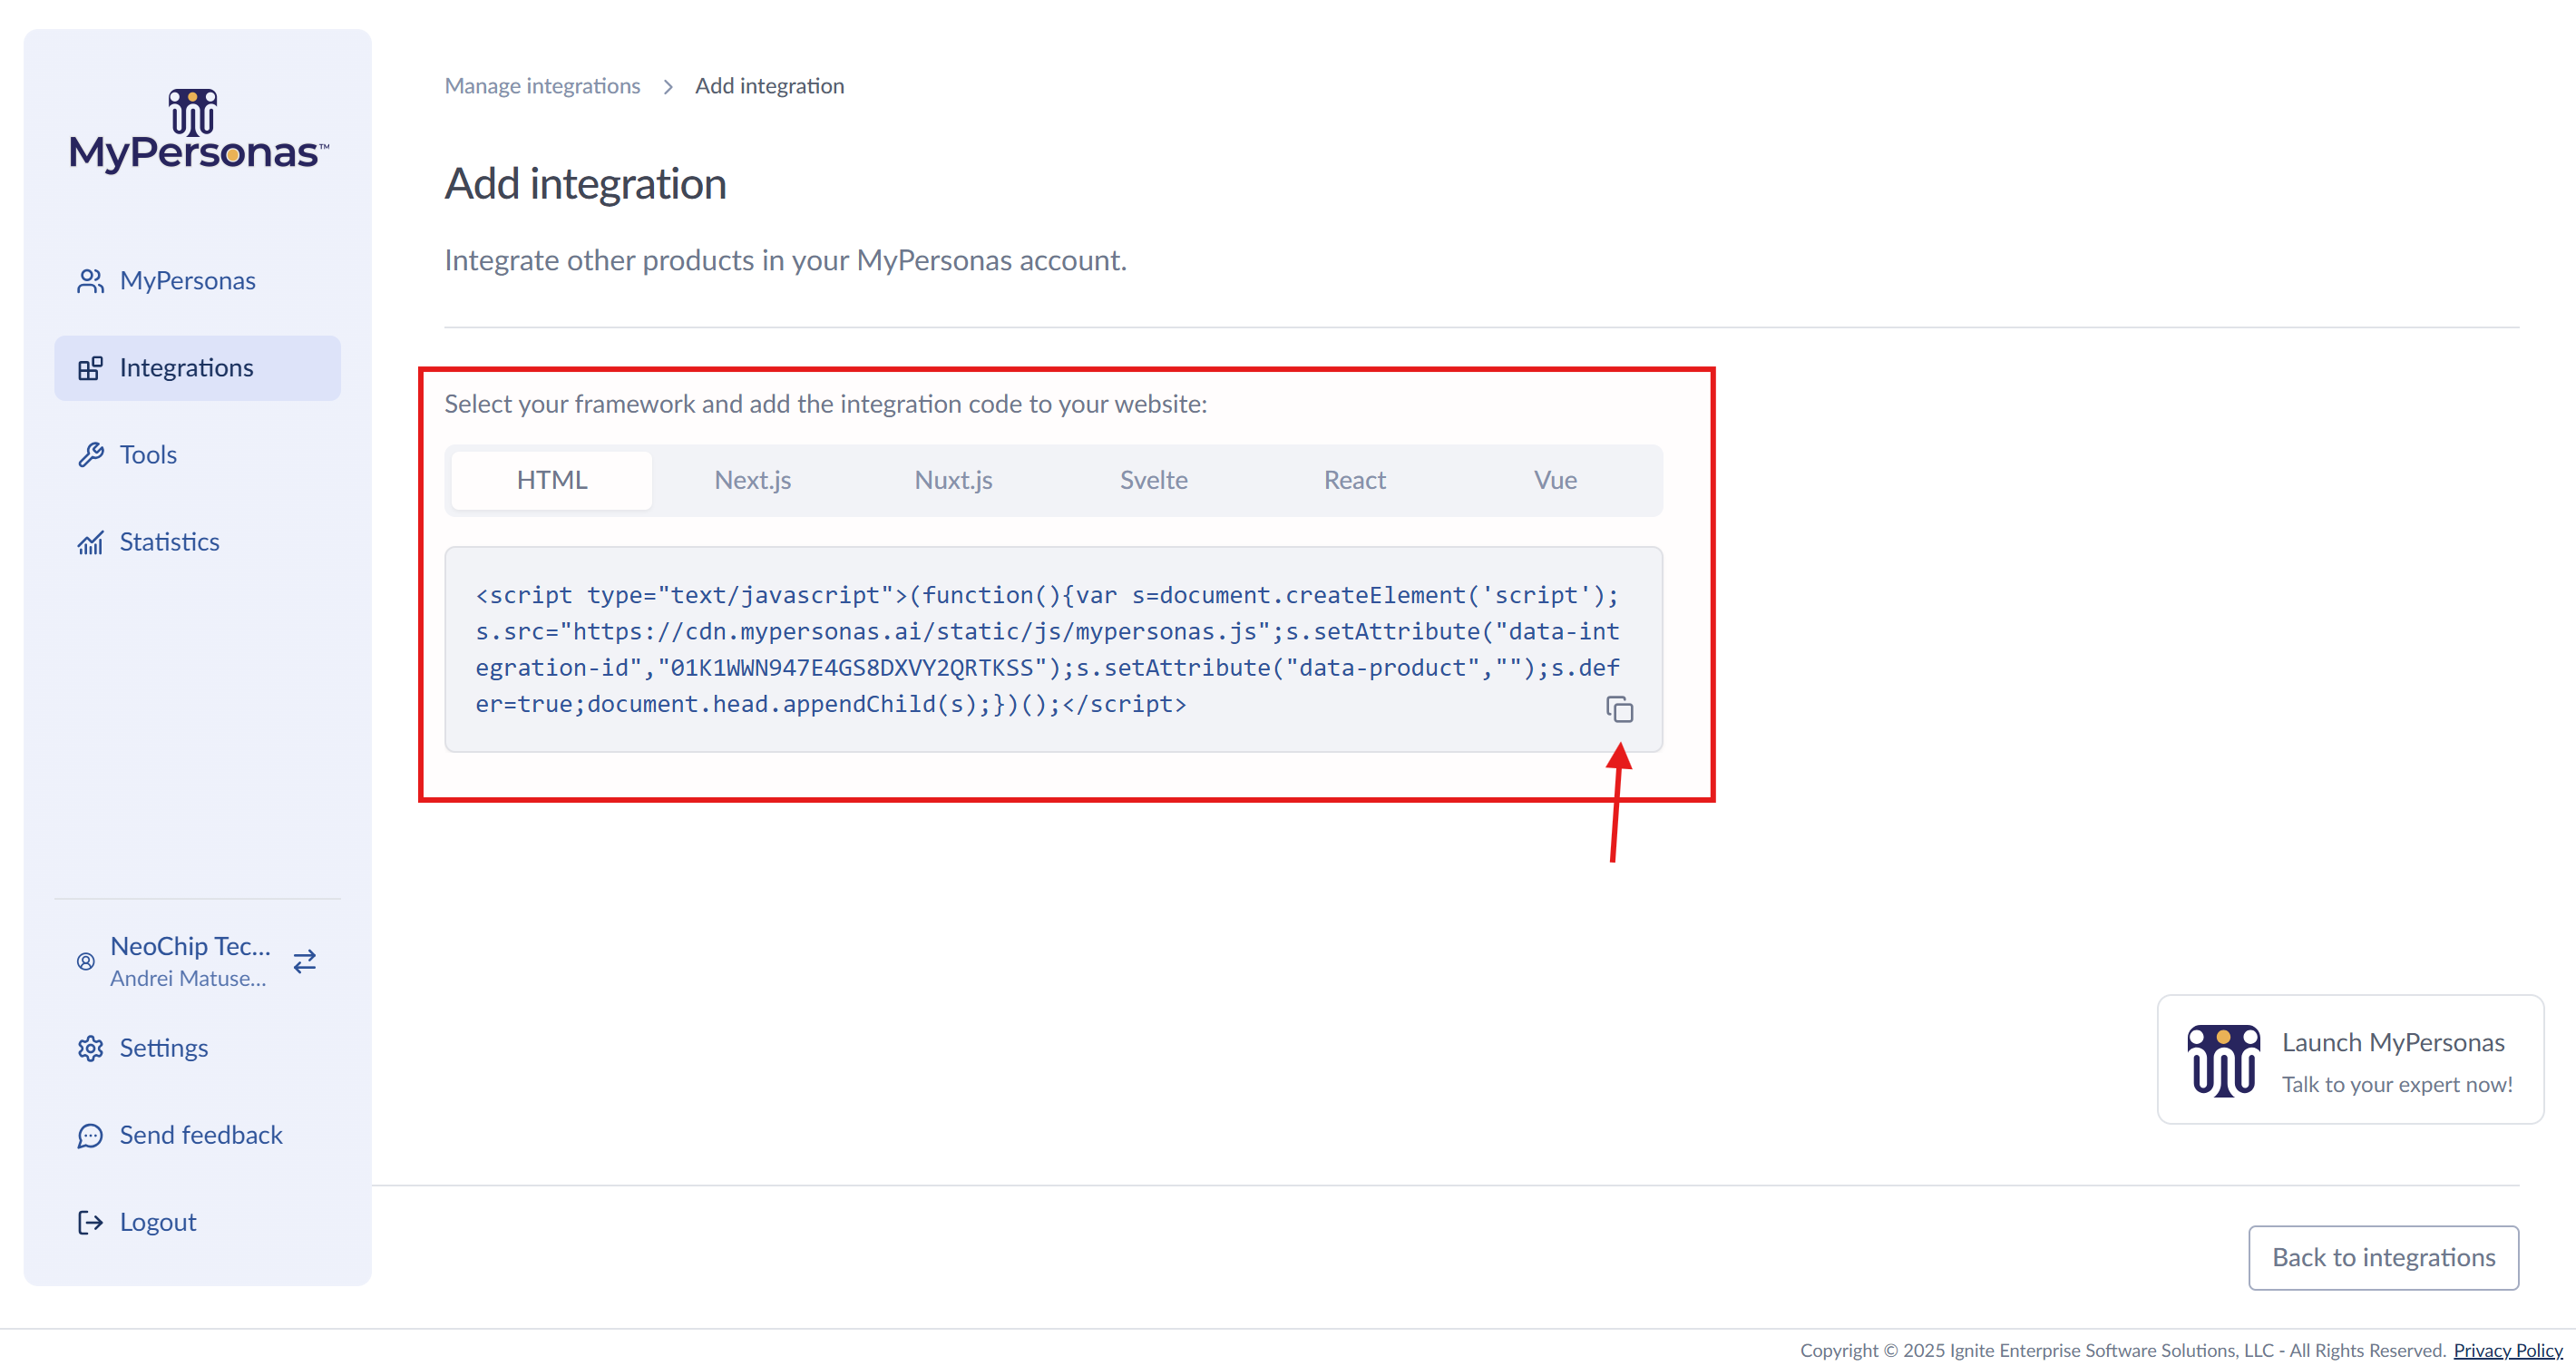This screenshot has height=1366, width=2576.
Task: Switch to the Nuxt.js tab
Action: point(953,480)
